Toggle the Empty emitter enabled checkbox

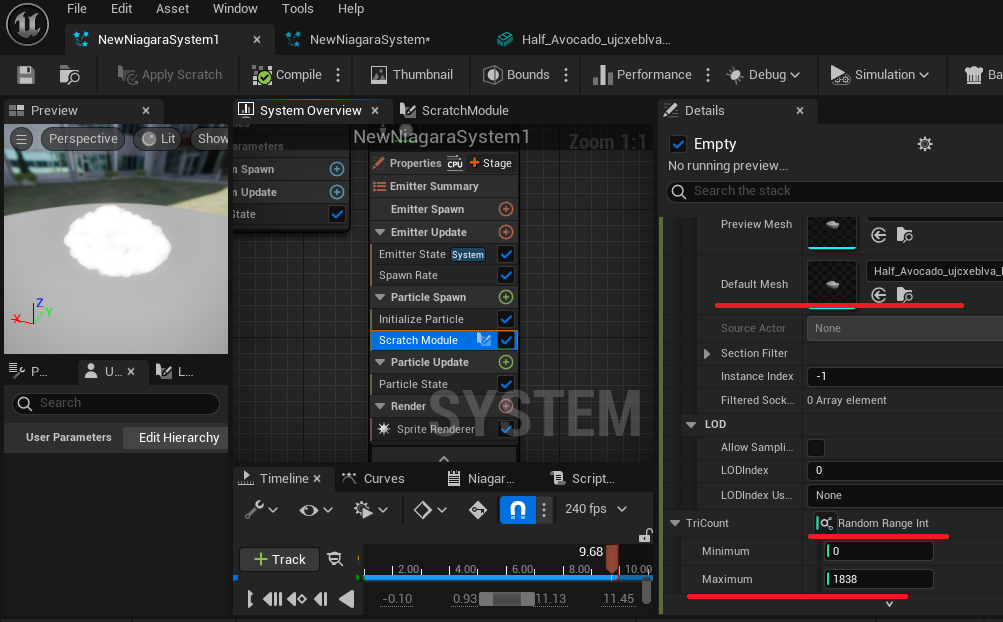coord(678,144)
